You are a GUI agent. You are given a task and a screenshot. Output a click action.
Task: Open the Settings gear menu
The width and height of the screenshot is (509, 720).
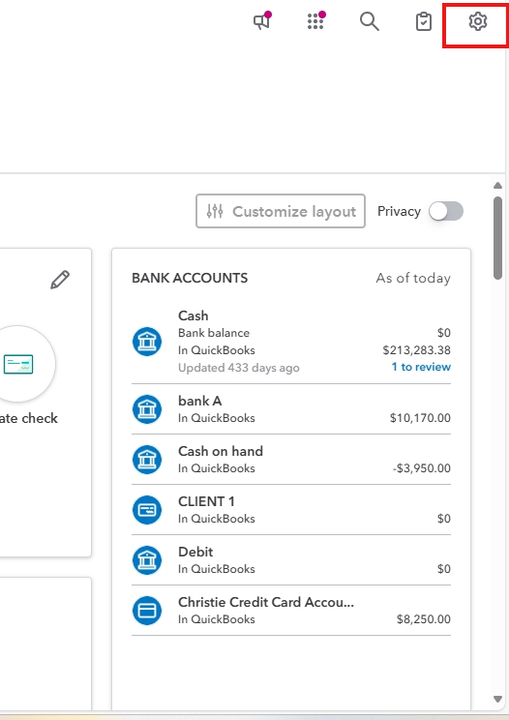click(478, 22)
